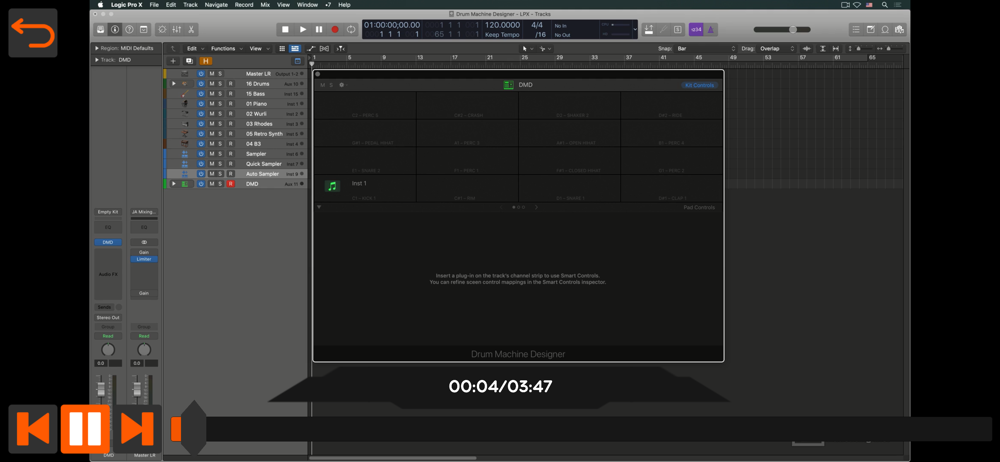Open the pointer tool menu

[527, 48]
